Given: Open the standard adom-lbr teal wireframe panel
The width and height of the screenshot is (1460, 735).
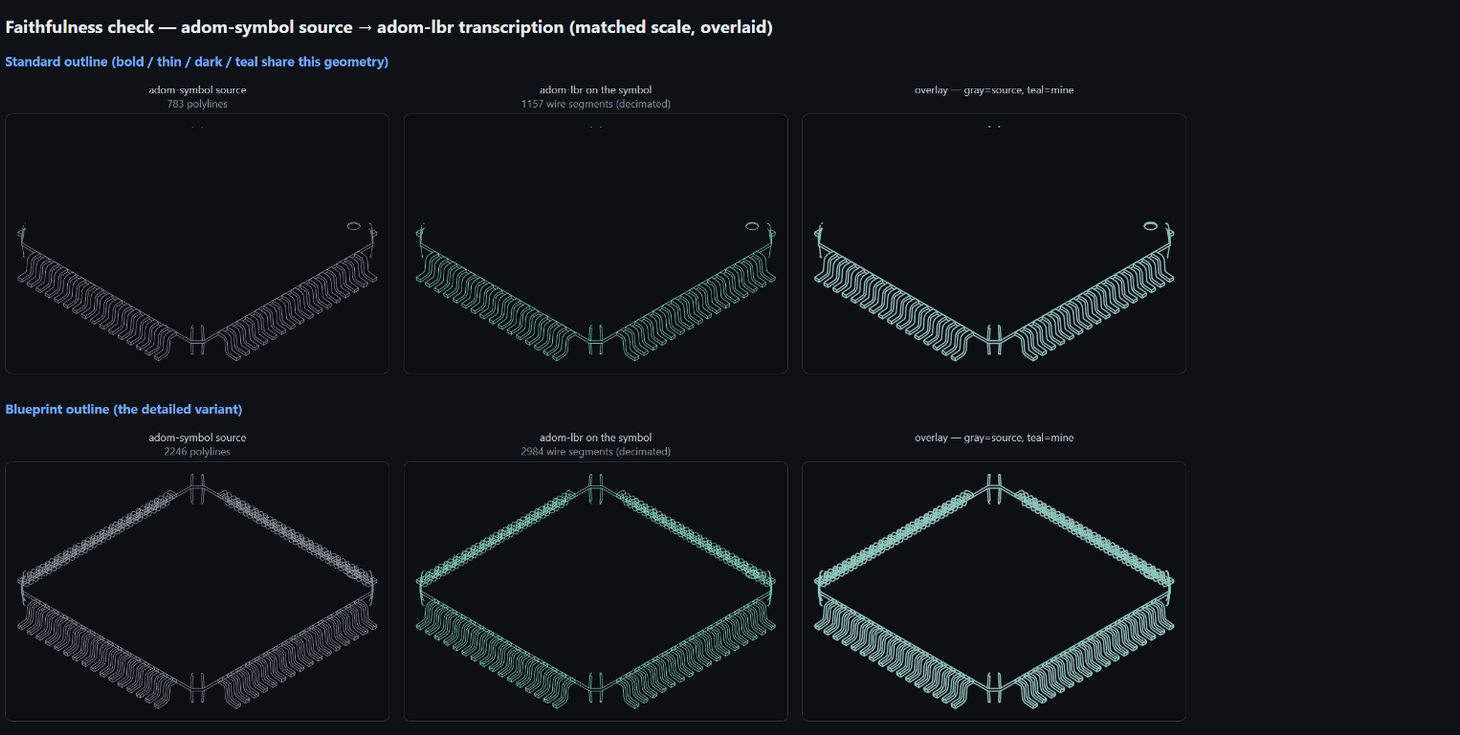Looking at the screenshot, I should (596, 243).
